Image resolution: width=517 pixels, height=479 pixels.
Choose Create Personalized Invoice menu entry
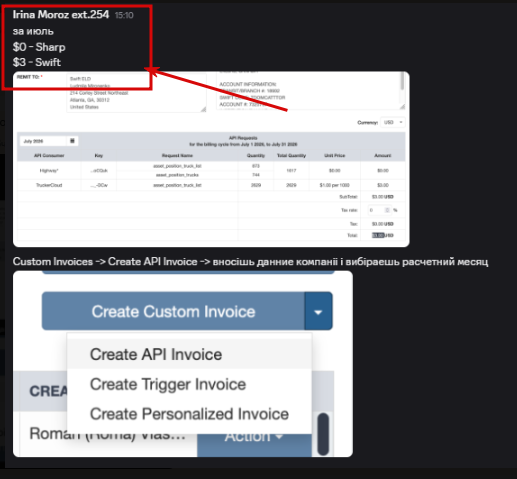click(x=189, y=414)
